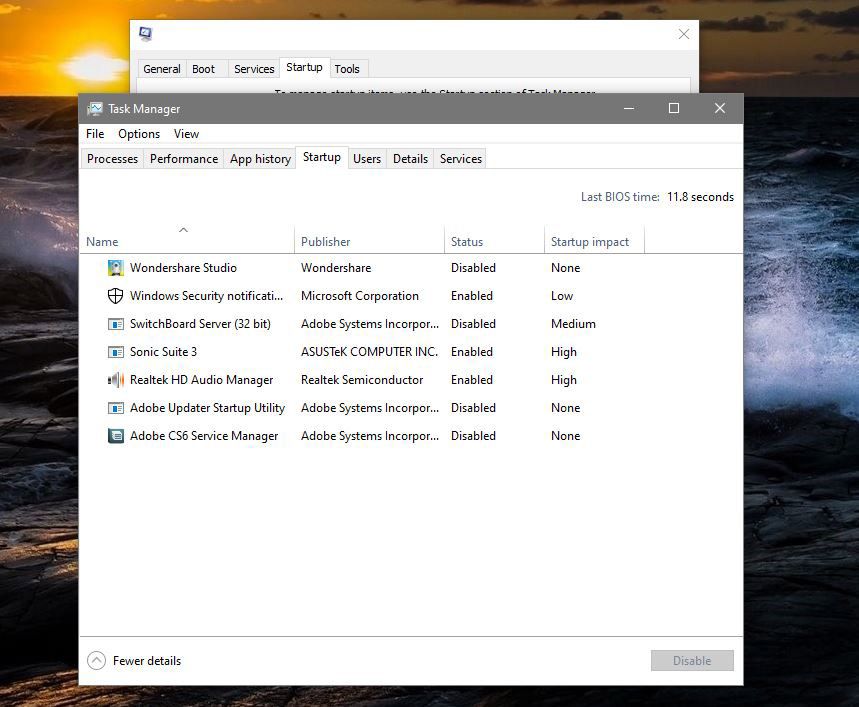
Task: Click the Task Manager title bar icon
Action: click(95, 108)
